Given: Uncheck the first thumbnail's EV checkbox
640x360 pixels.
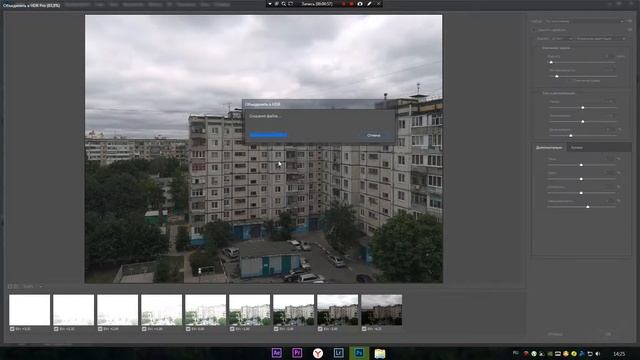Looking at the screenshot, I should click(12, 329).
